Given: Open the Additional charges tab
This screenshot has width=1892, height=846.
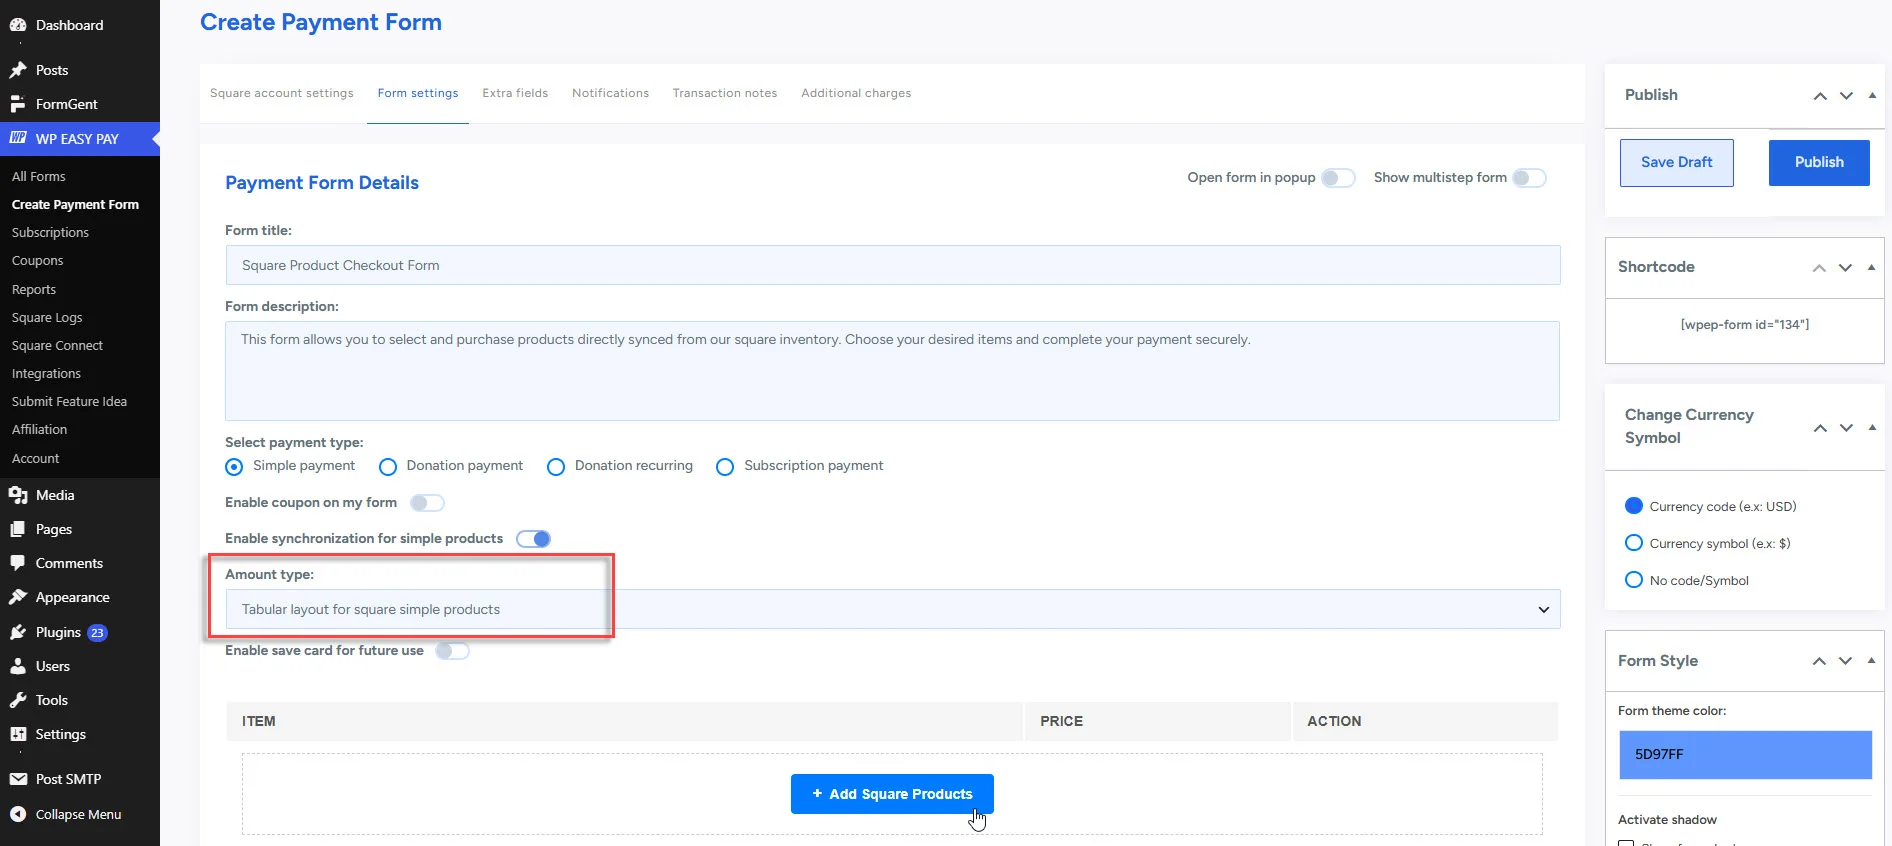Looking at the screenshot, I should (856, 93).
